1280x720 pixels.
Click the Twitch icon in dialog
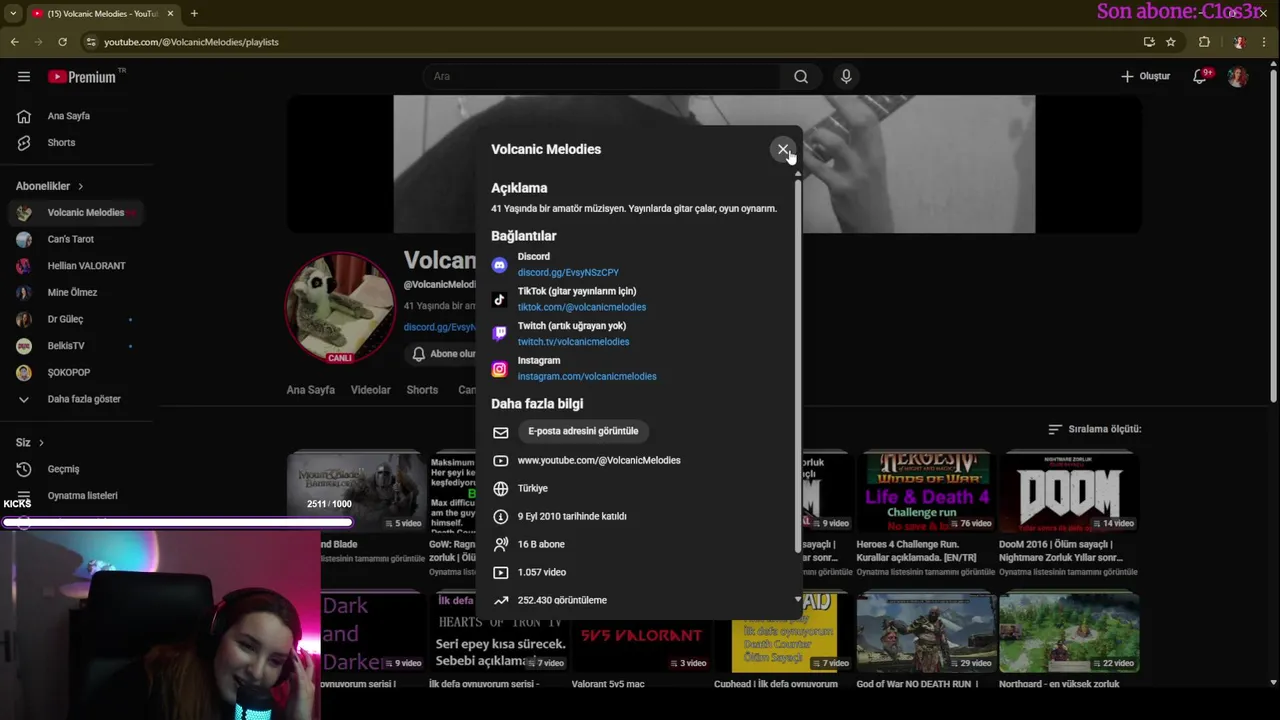499,334
